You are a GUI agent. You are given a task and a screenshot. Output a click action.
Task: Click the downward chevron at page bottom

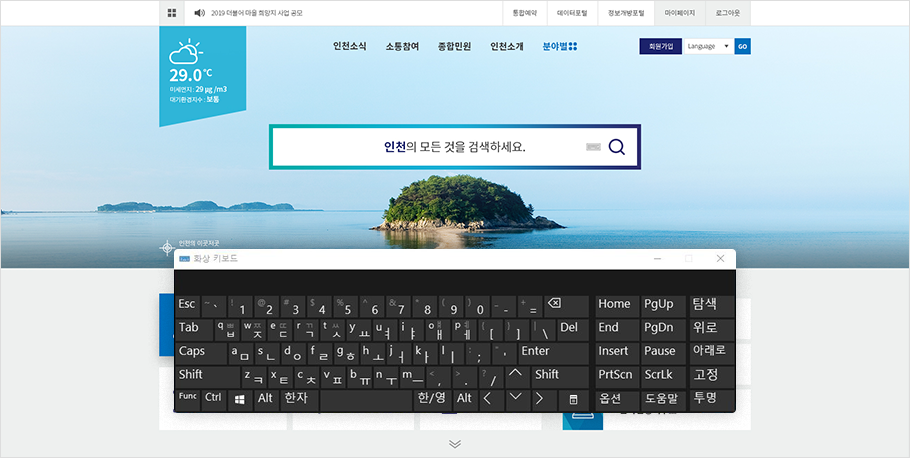(x=455, y=443)
